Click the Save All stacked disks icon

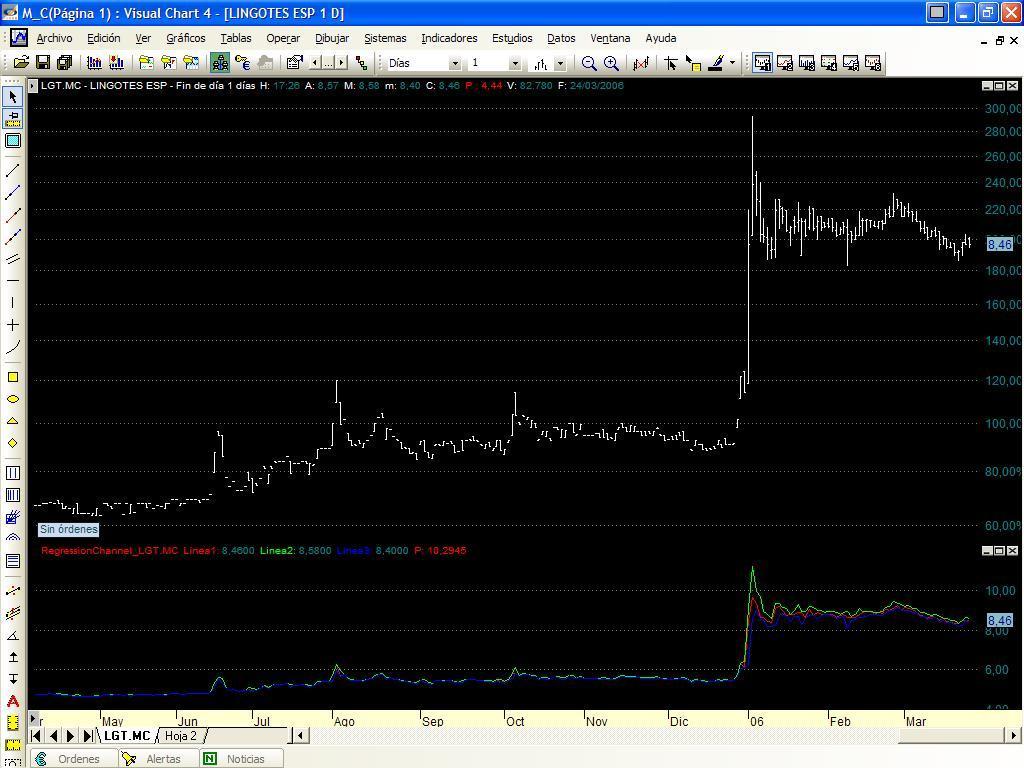(65, 63)
